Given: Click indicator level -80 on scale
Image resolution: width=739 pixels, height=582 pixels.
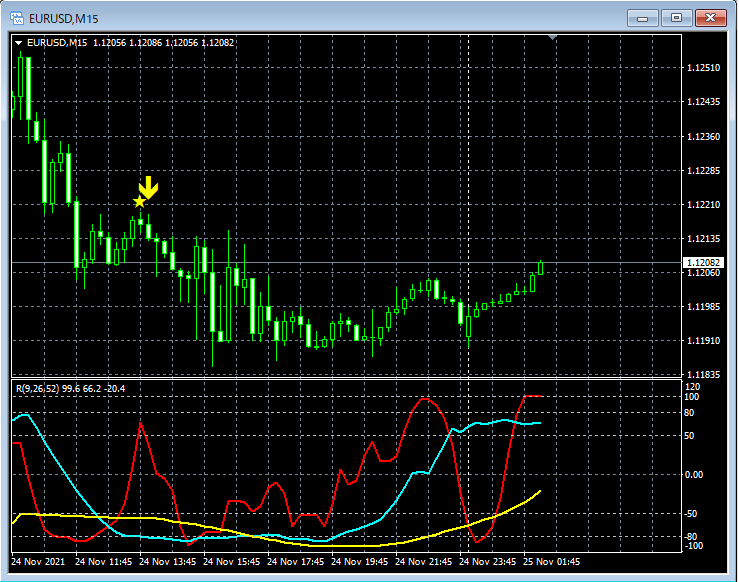Looking at the screenshot, I should pos(690,537).
